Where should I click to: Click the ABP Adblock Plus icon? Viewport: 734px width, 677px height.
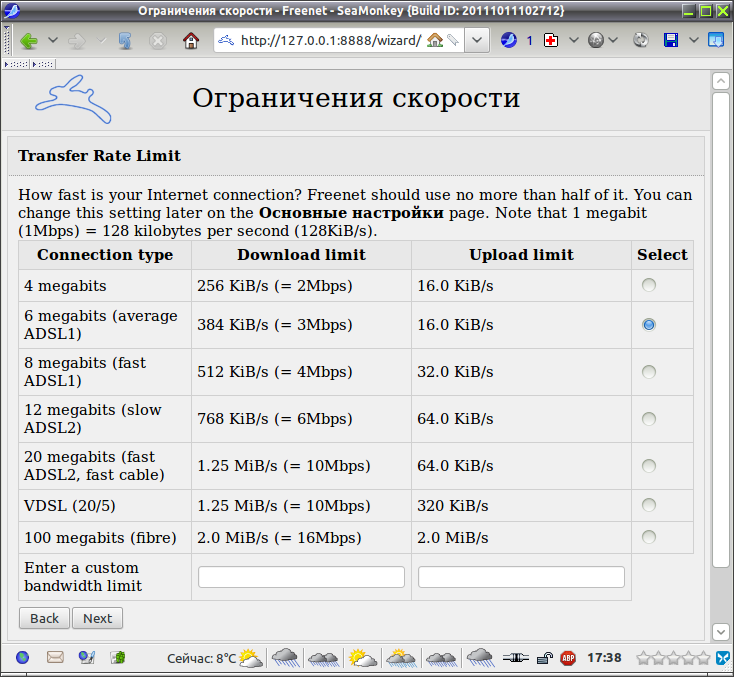click(x=568, y=658)
